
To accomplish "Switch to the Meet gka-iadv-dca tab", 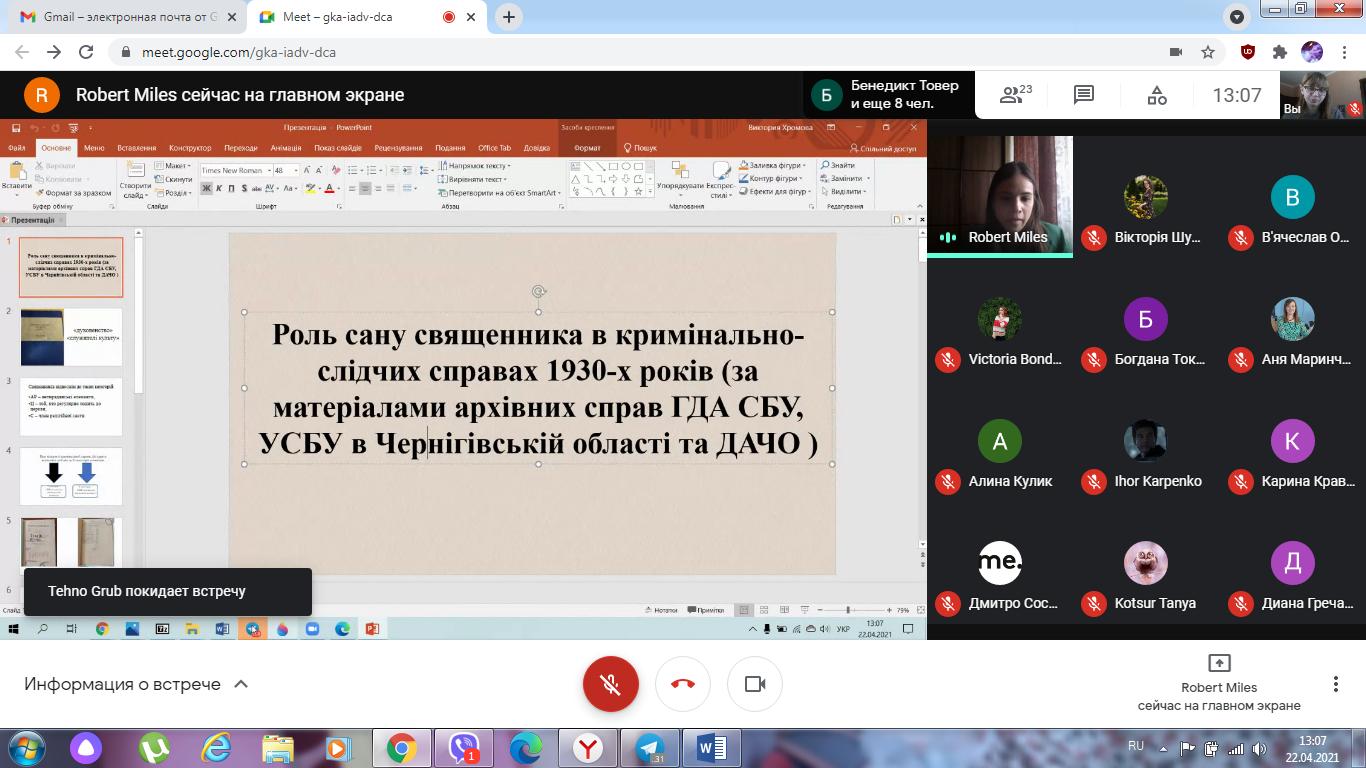I will (x=365, y=17).
